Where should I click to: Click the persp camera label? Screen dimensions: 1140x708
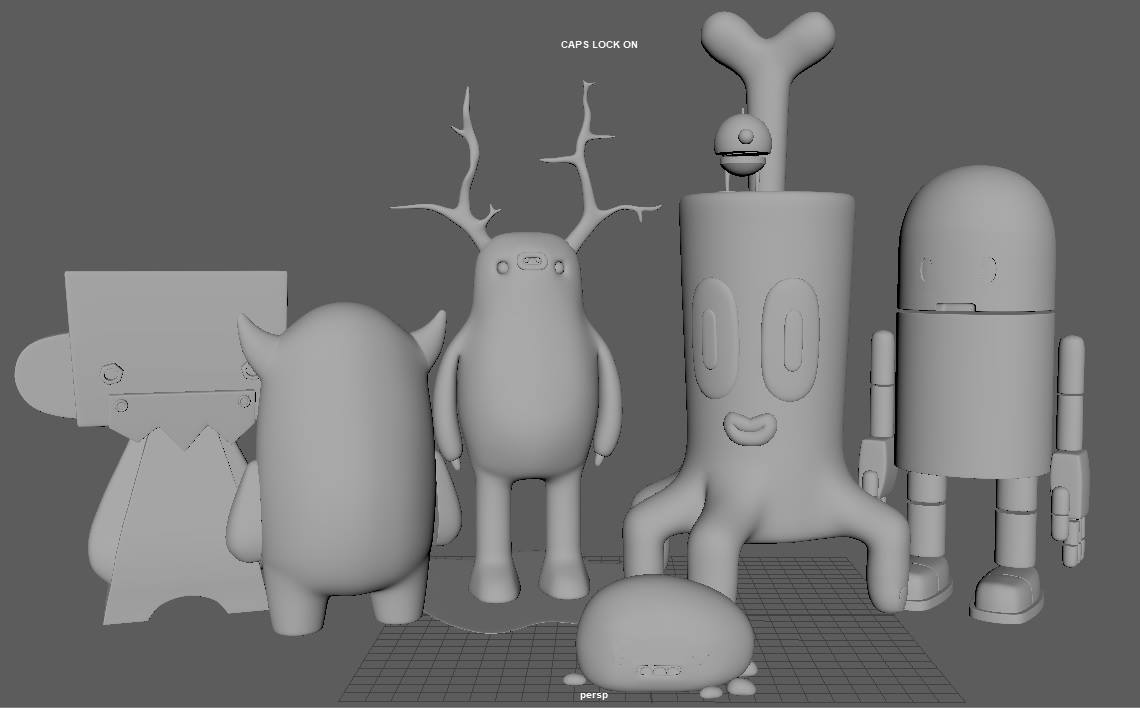[x=593, y=695]
